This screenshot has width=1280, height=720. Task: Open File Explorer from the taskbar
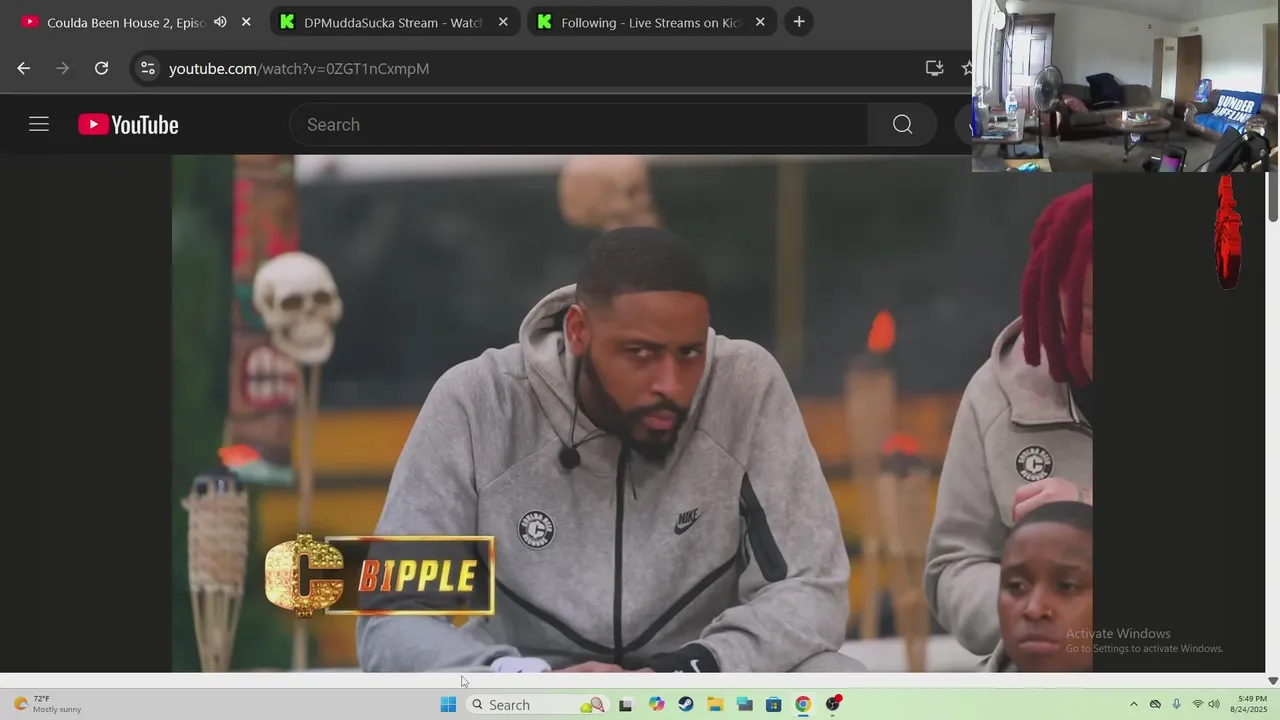click(x=715, y=705)
